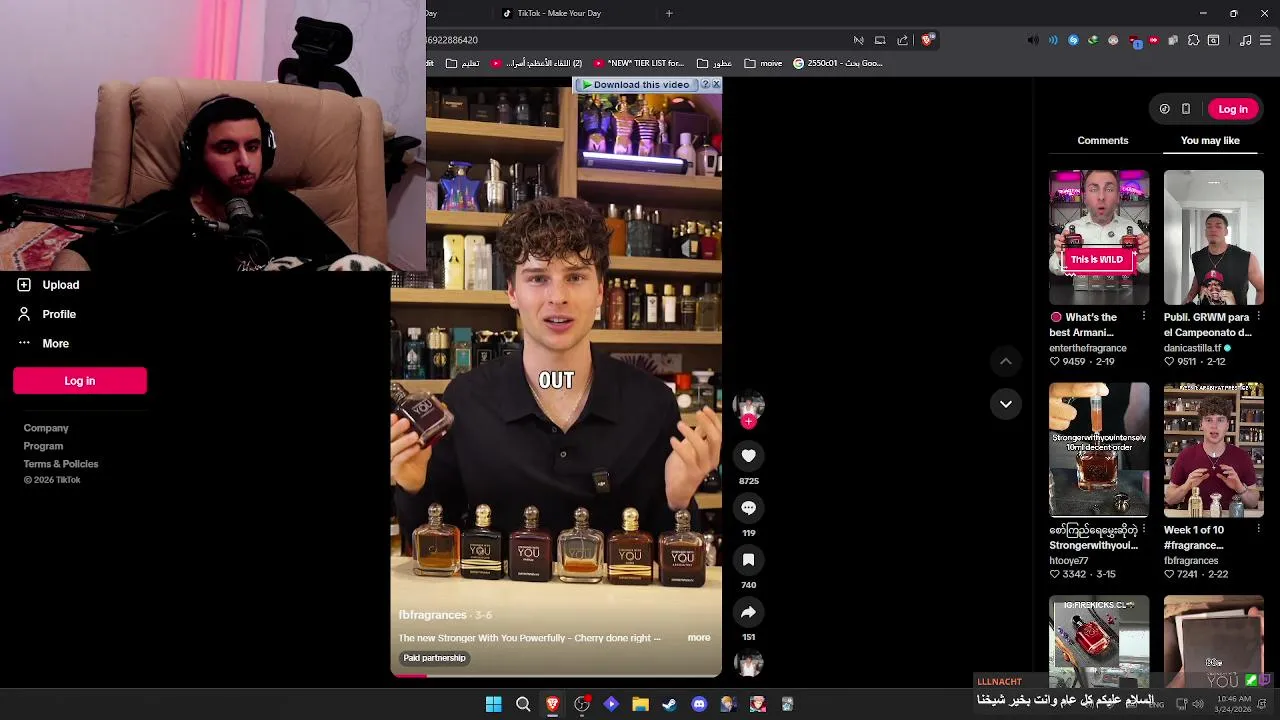Follow creator via red plus badge on avatar
This screenshot has height=720, width=1280.
tap(748, 422)
